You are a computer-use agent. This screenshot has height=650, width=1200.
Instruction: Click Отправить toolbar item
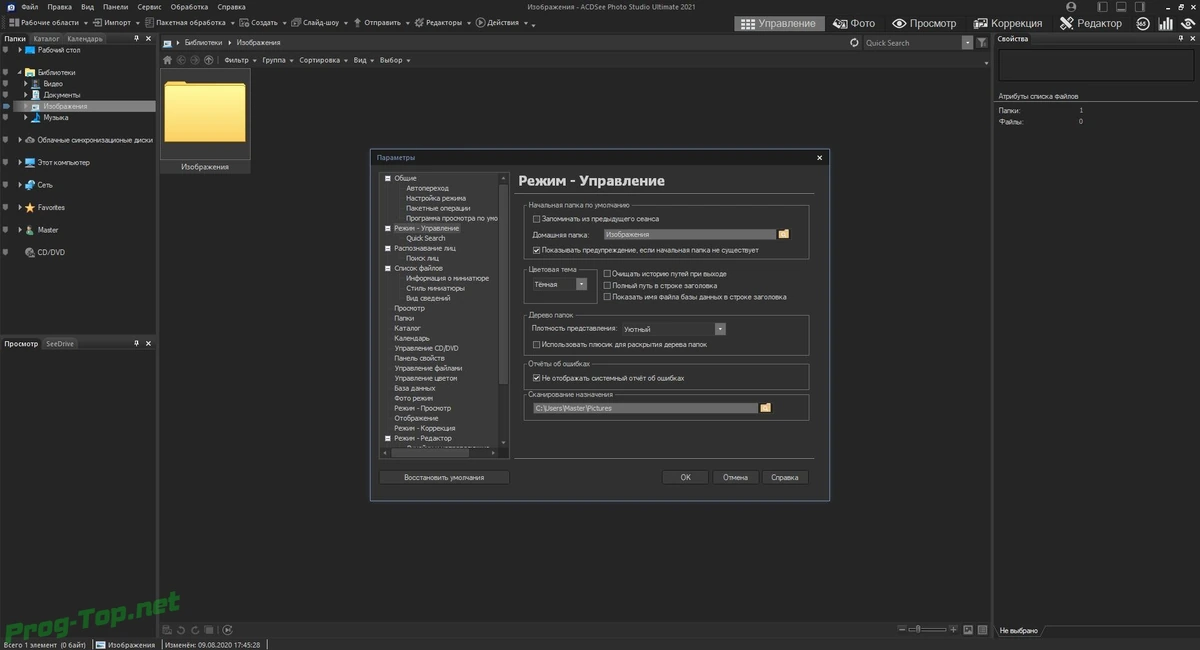[x=379, y=22]
